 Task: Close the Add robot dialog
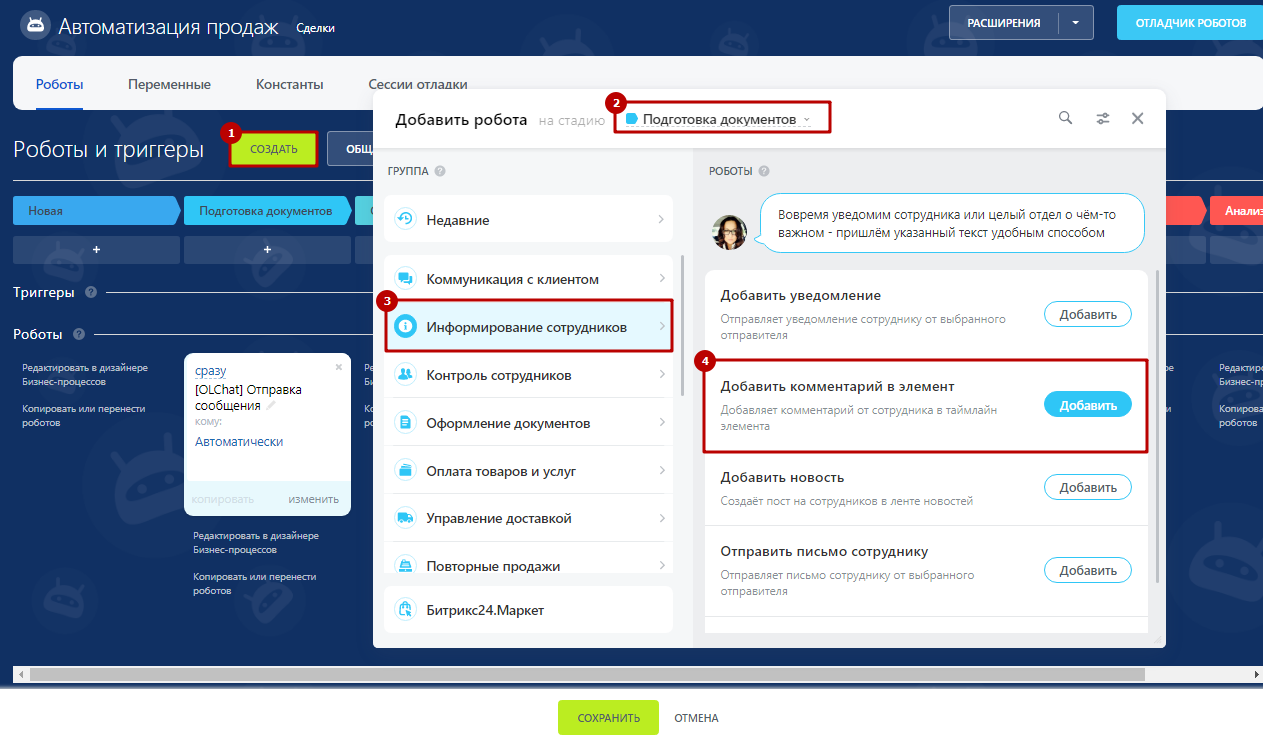pos(1137,118)
